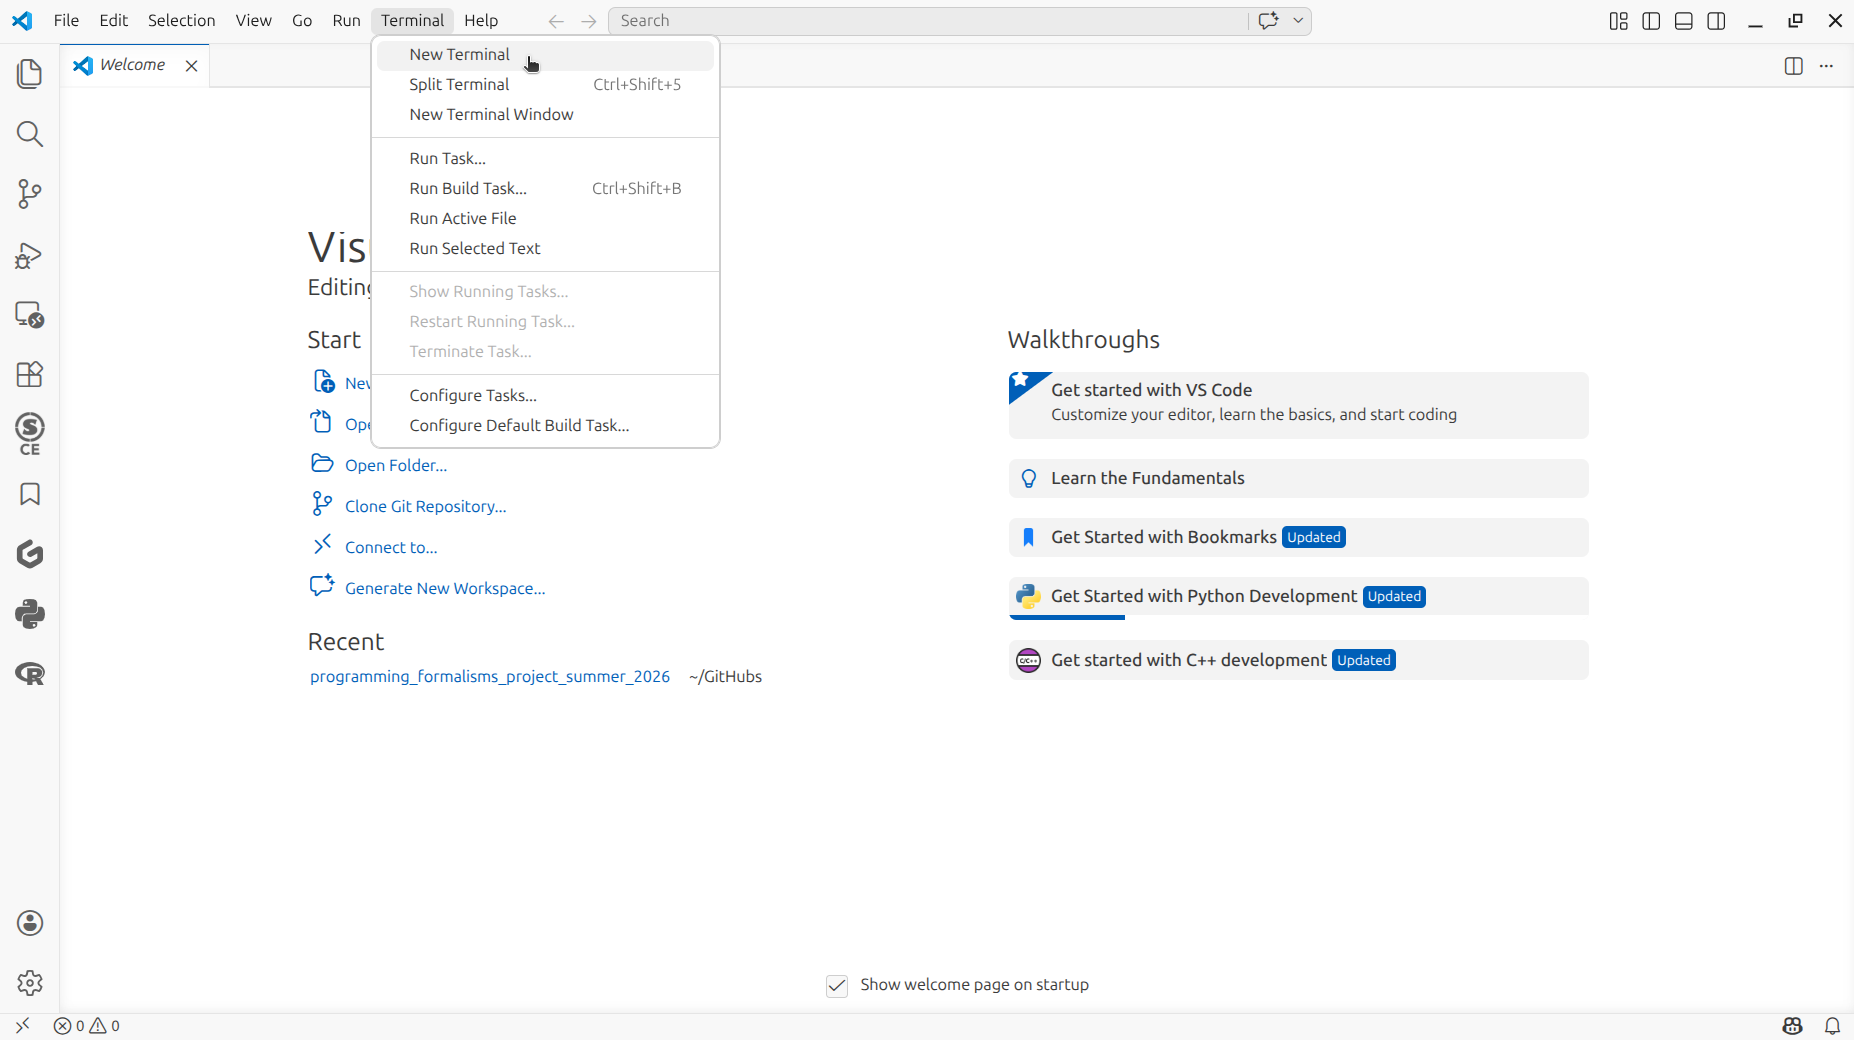Image resolution: width=1854 pixels, height=1040 pixels.
Task: Click Generate New Workspace... link
Action: [445, 589]
